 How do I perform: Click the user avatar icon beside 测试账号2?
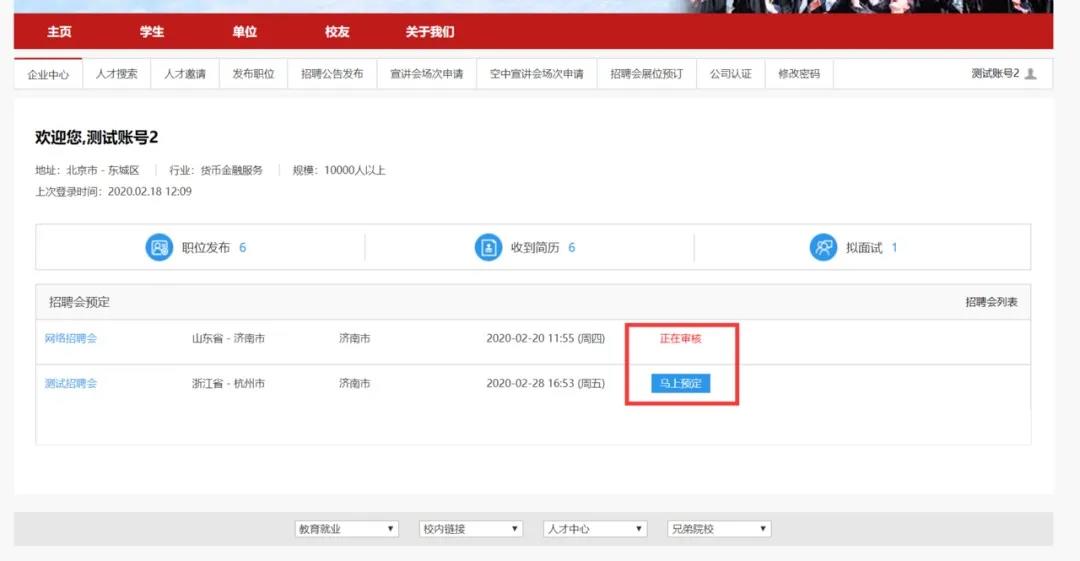pos(1031,74)
